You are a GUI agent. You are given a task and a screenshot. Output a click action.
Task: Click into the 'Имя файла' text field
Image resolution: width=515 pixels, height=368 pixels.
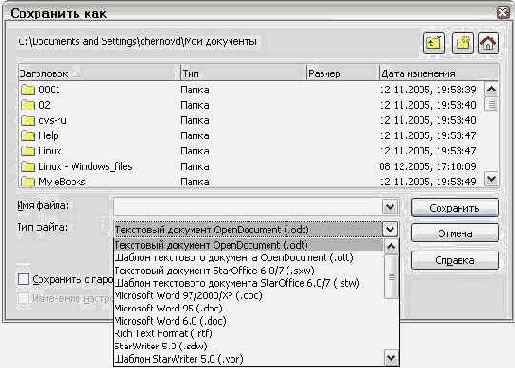pyautogui.click(x=248, y=207)
